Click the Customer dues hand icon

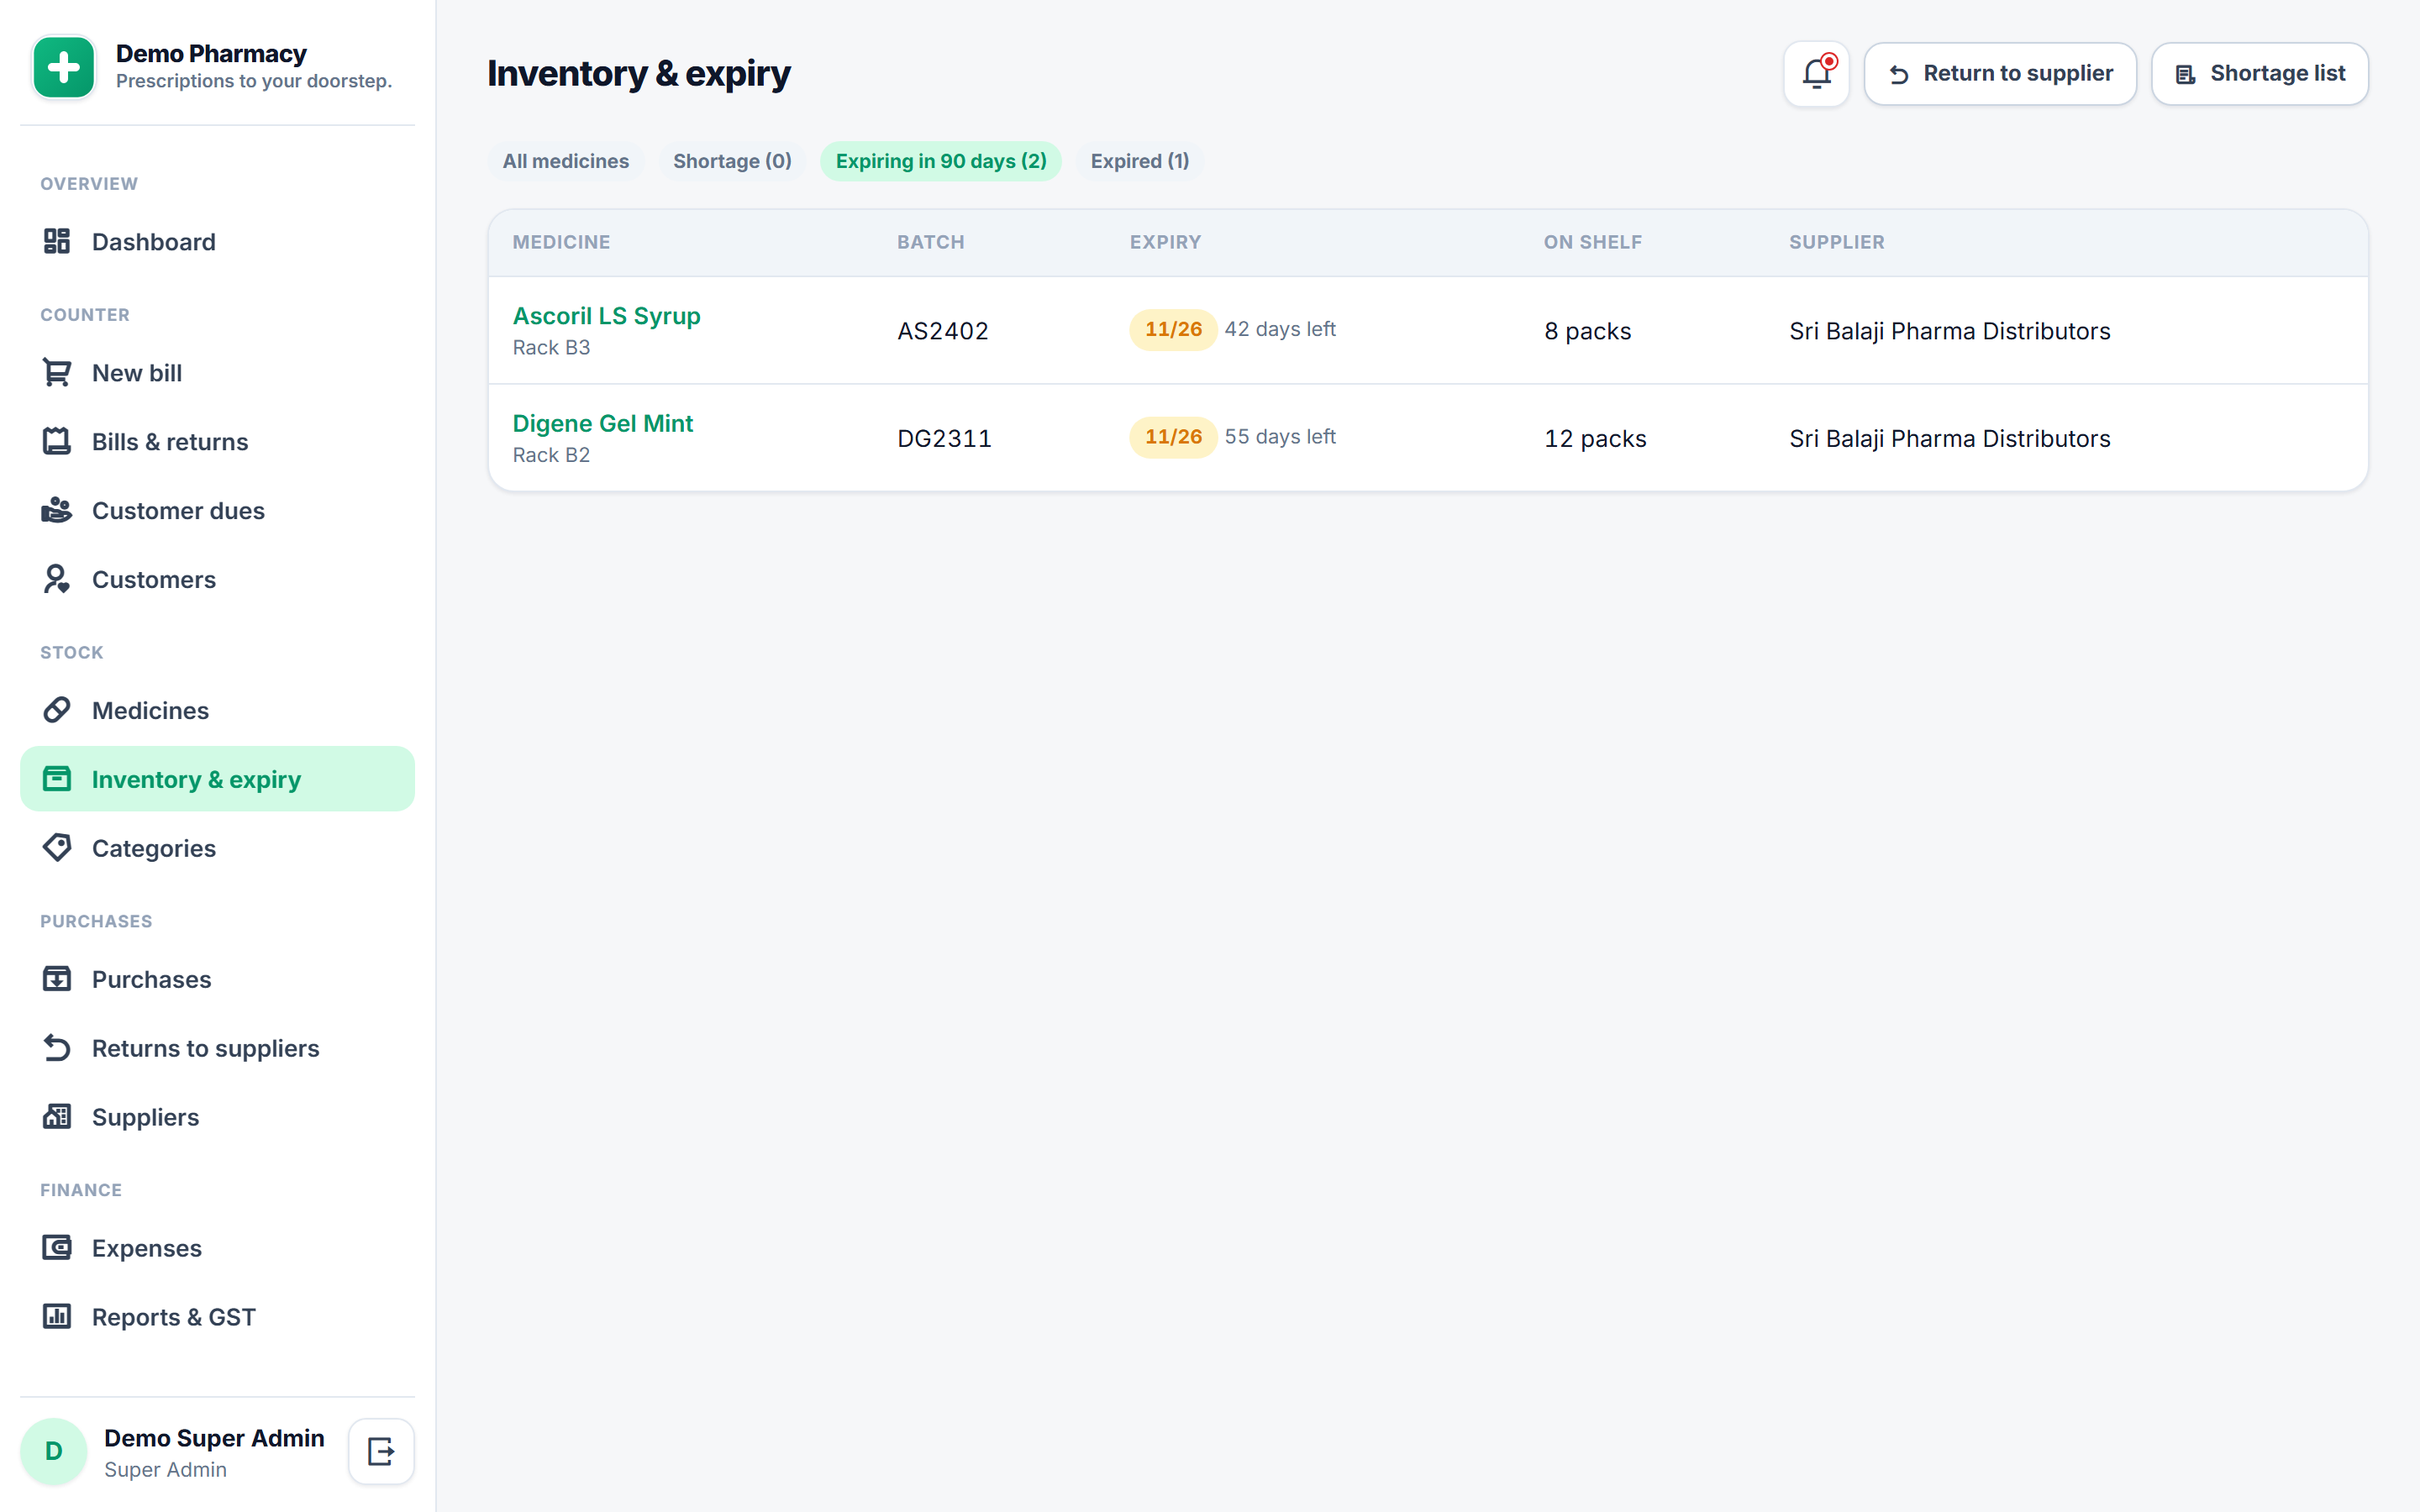pos(57,510)
